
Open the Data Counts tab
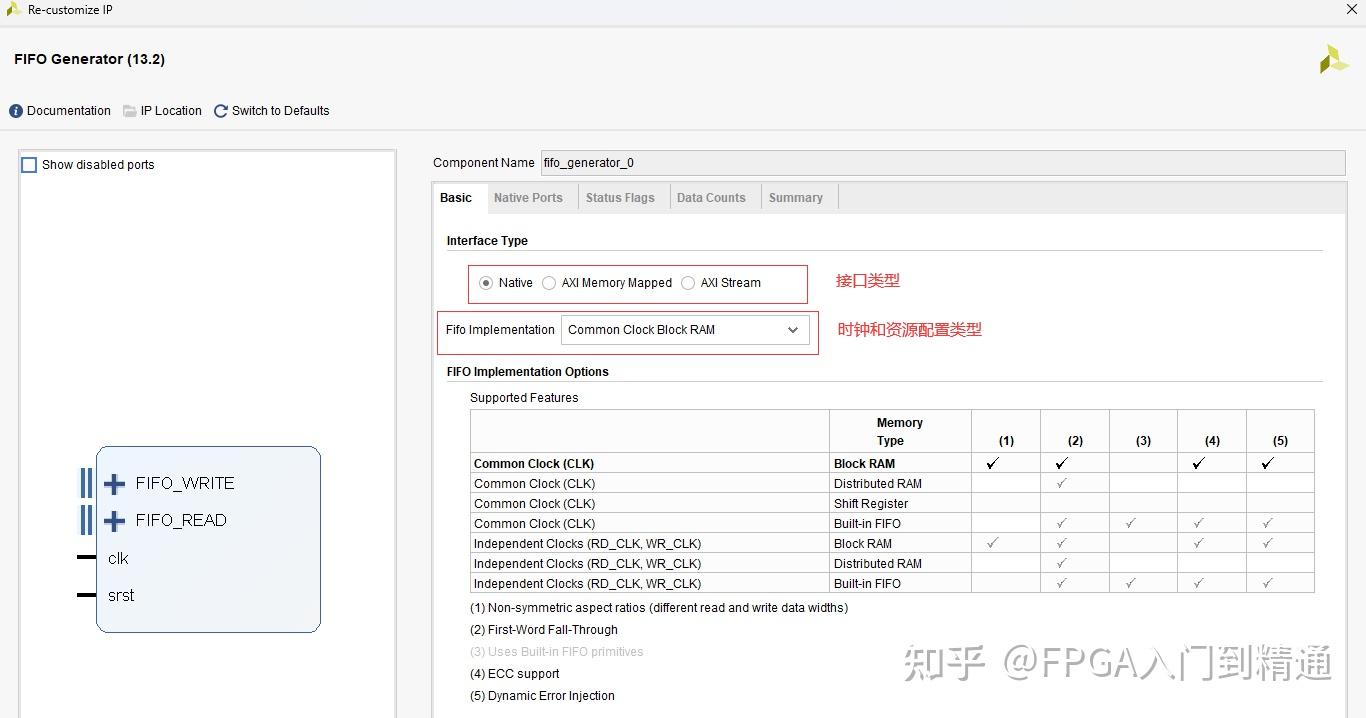point(711,198)
